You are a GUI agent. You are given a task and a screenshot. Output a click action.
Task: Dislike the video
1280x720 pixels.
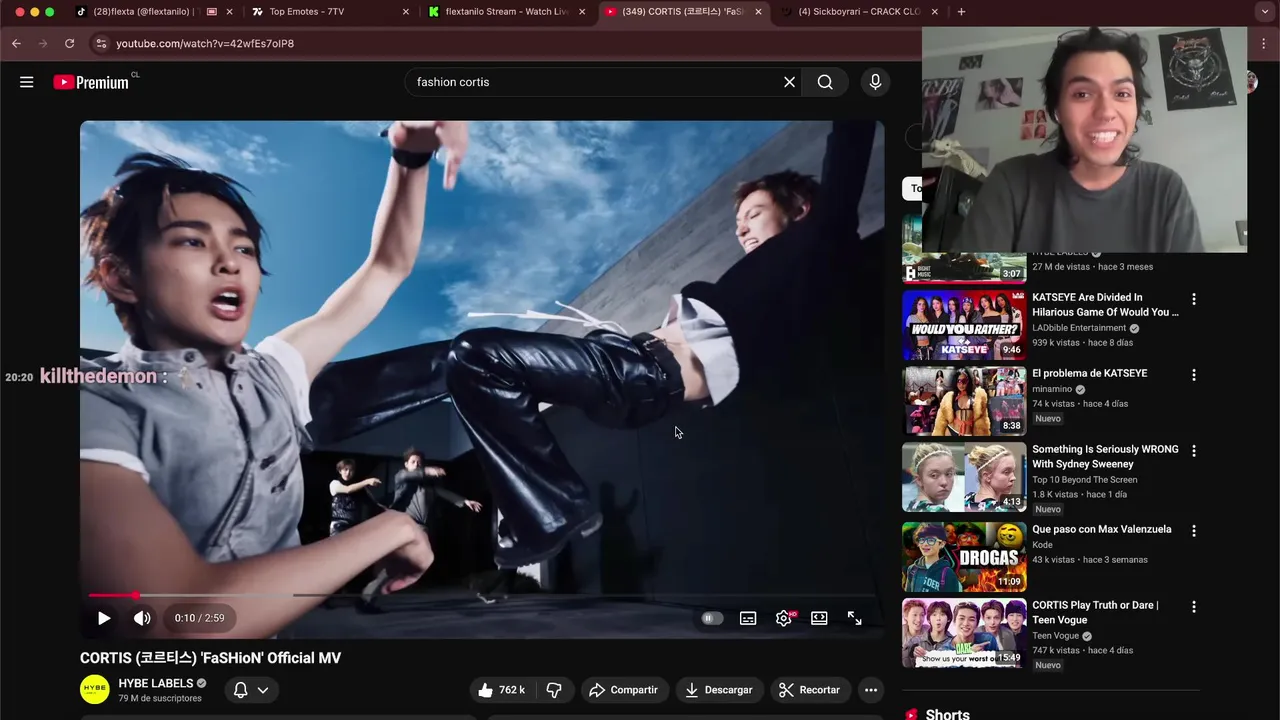coord(554,690)
